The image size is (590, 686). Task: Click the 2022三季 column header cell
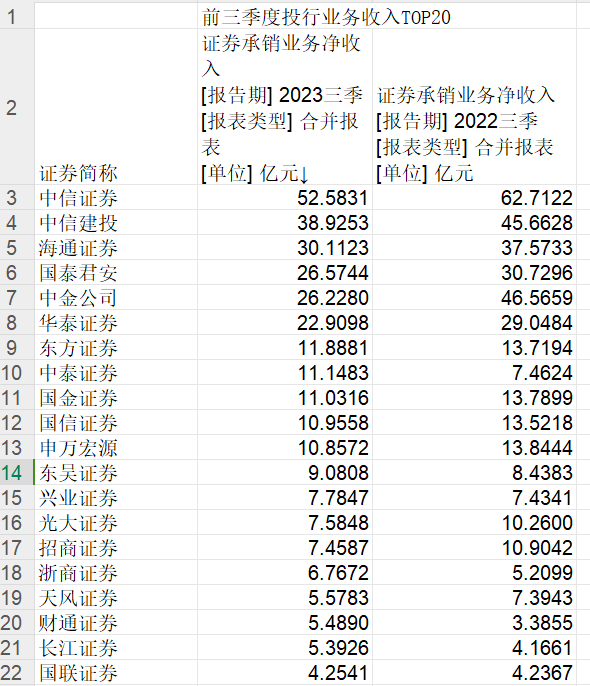point(474,107)
